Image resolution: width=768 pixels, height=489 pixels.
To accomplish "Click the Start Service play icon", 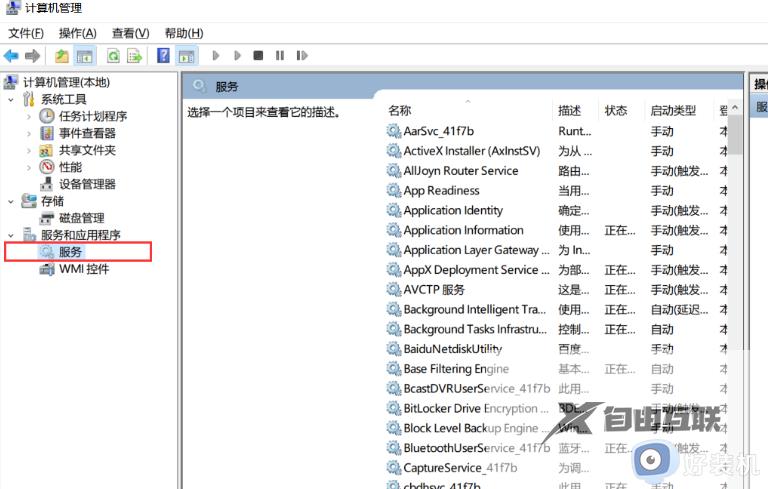I will click(216, 55).
